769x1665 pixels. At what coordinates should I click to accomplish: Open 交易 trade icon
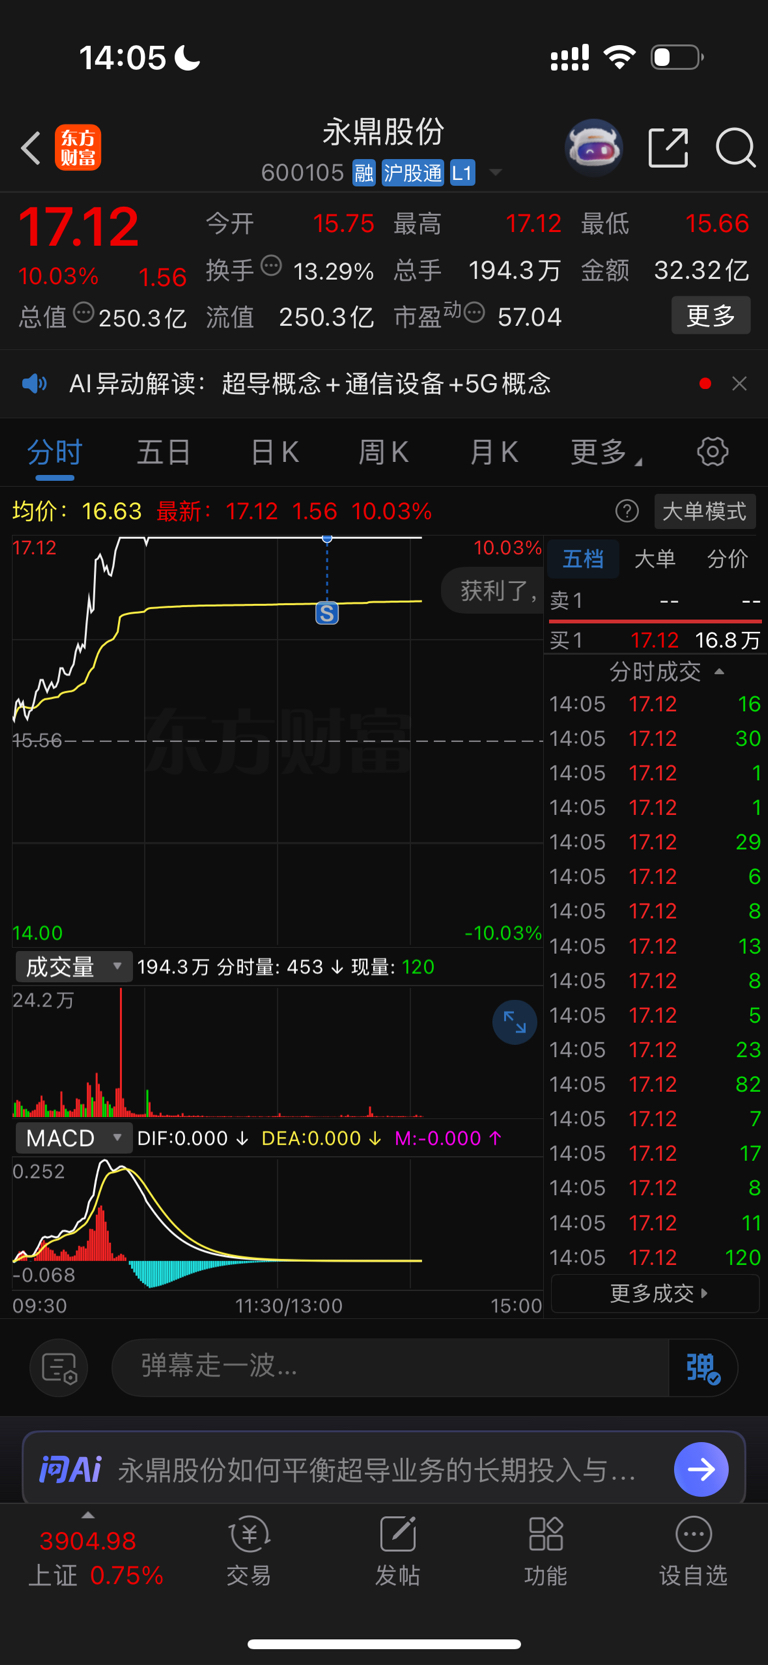coord(249,1550)
